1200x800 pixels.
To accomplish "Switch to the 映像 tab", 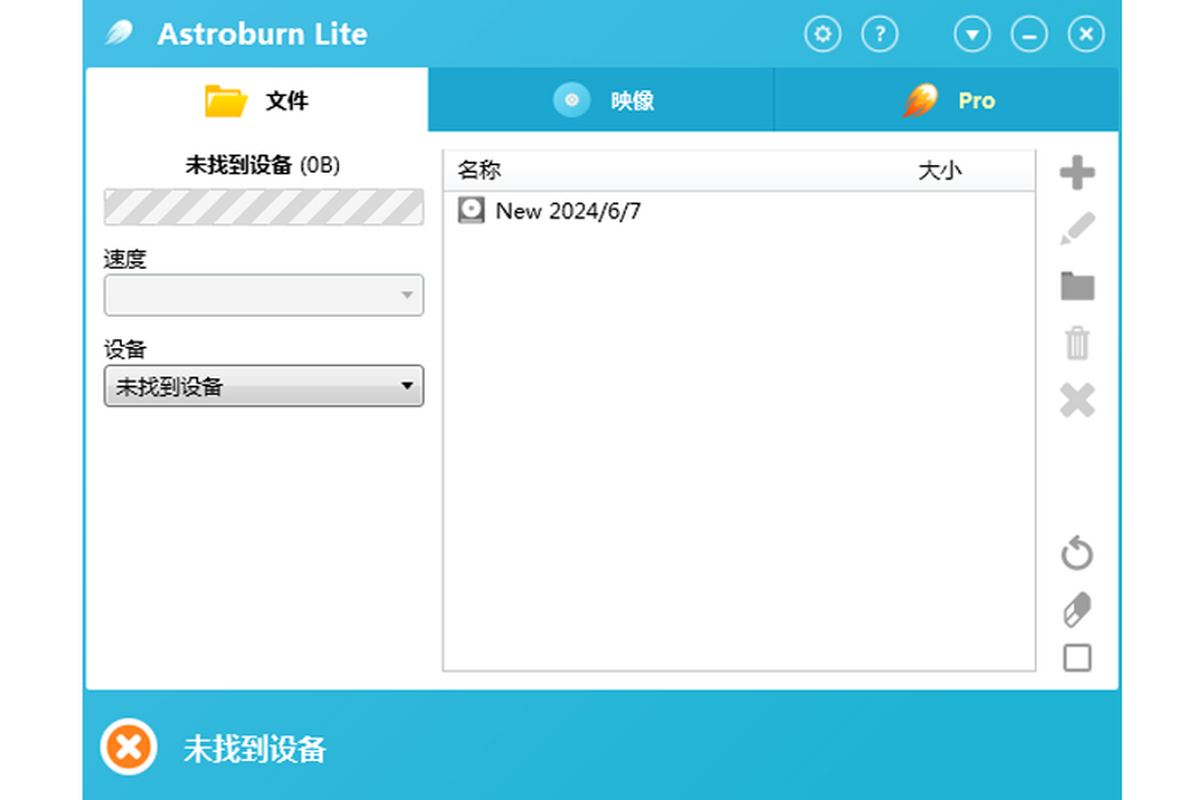I will [x=601, y=100].
